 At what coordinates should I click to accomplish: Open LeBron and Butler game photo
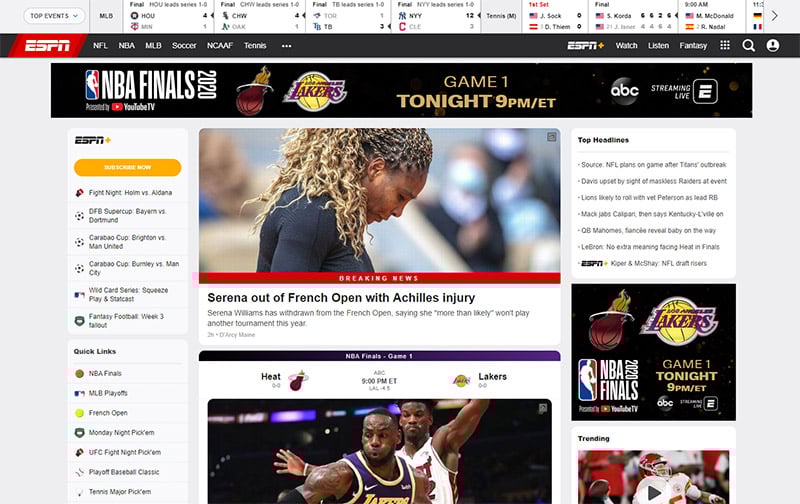point(380,451)
